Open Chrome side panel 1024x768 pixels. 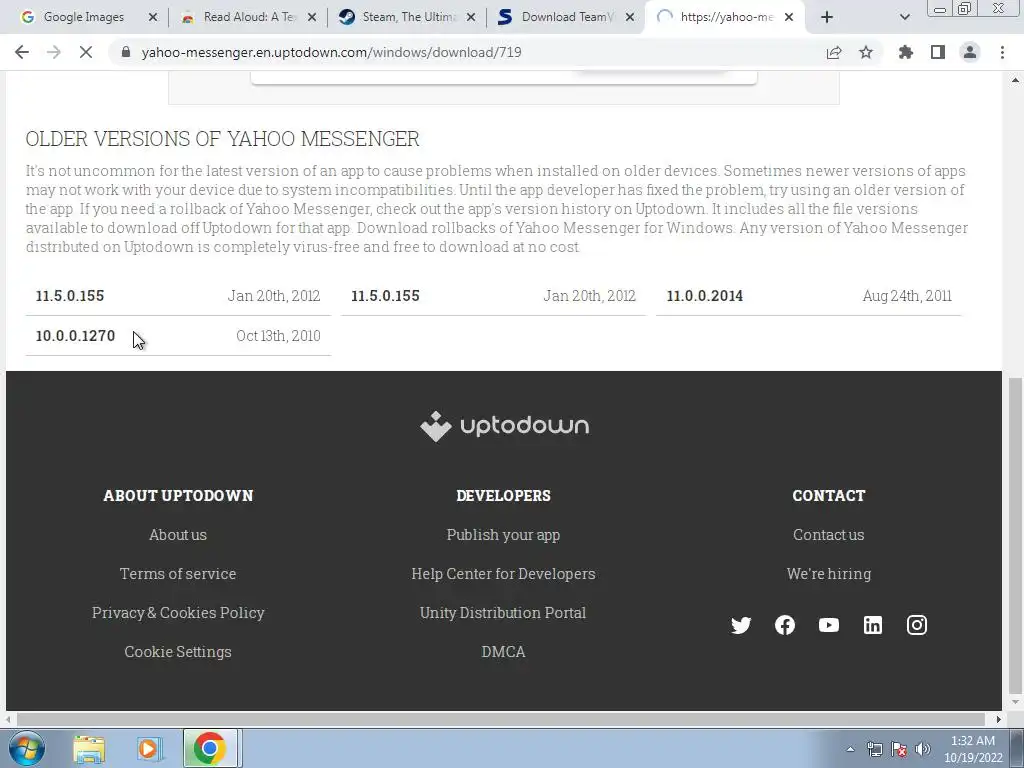coord(938,52)
